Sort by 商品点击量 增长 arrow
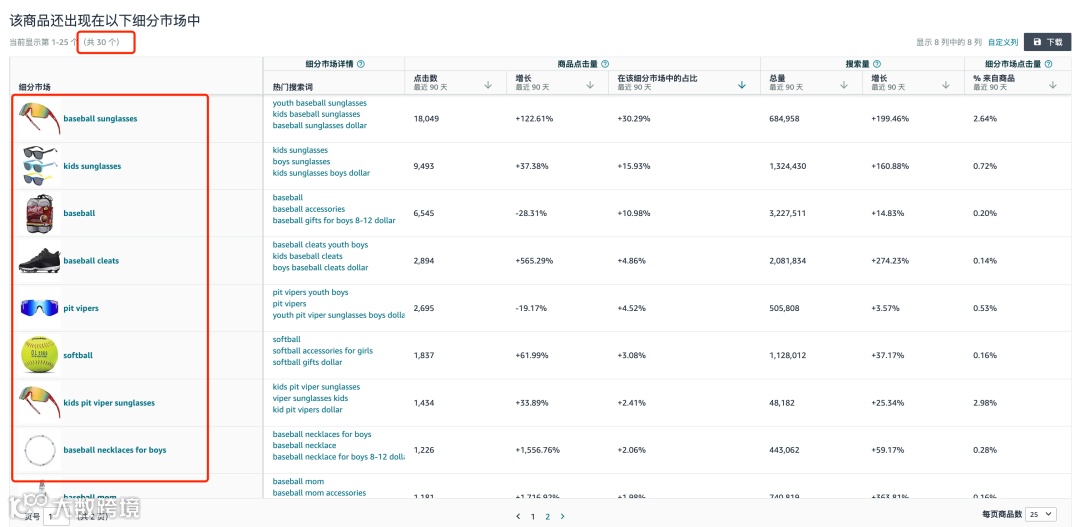This screenshot has width=1080, height=527. (x=590, y=85)
